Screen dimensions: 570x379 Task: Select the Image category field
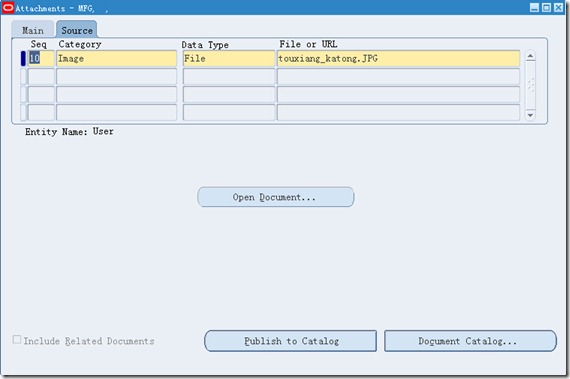tap(116, 59)
